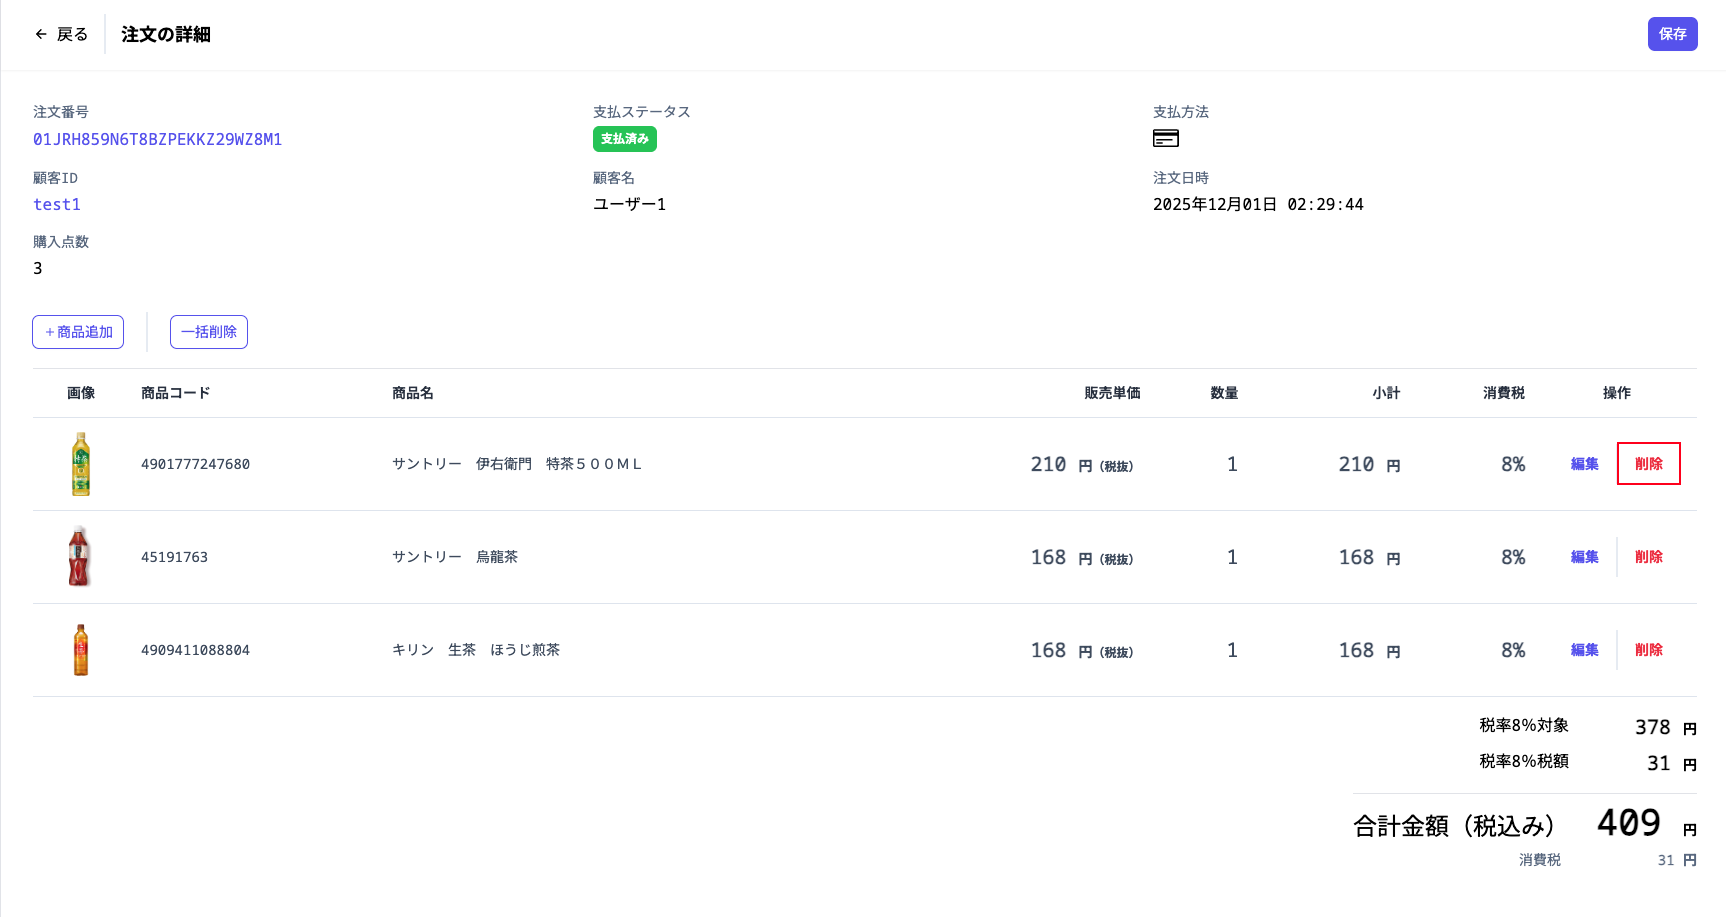Save the order with 保存 button
Viewport: 1726px width, 917px height.
1672,34
